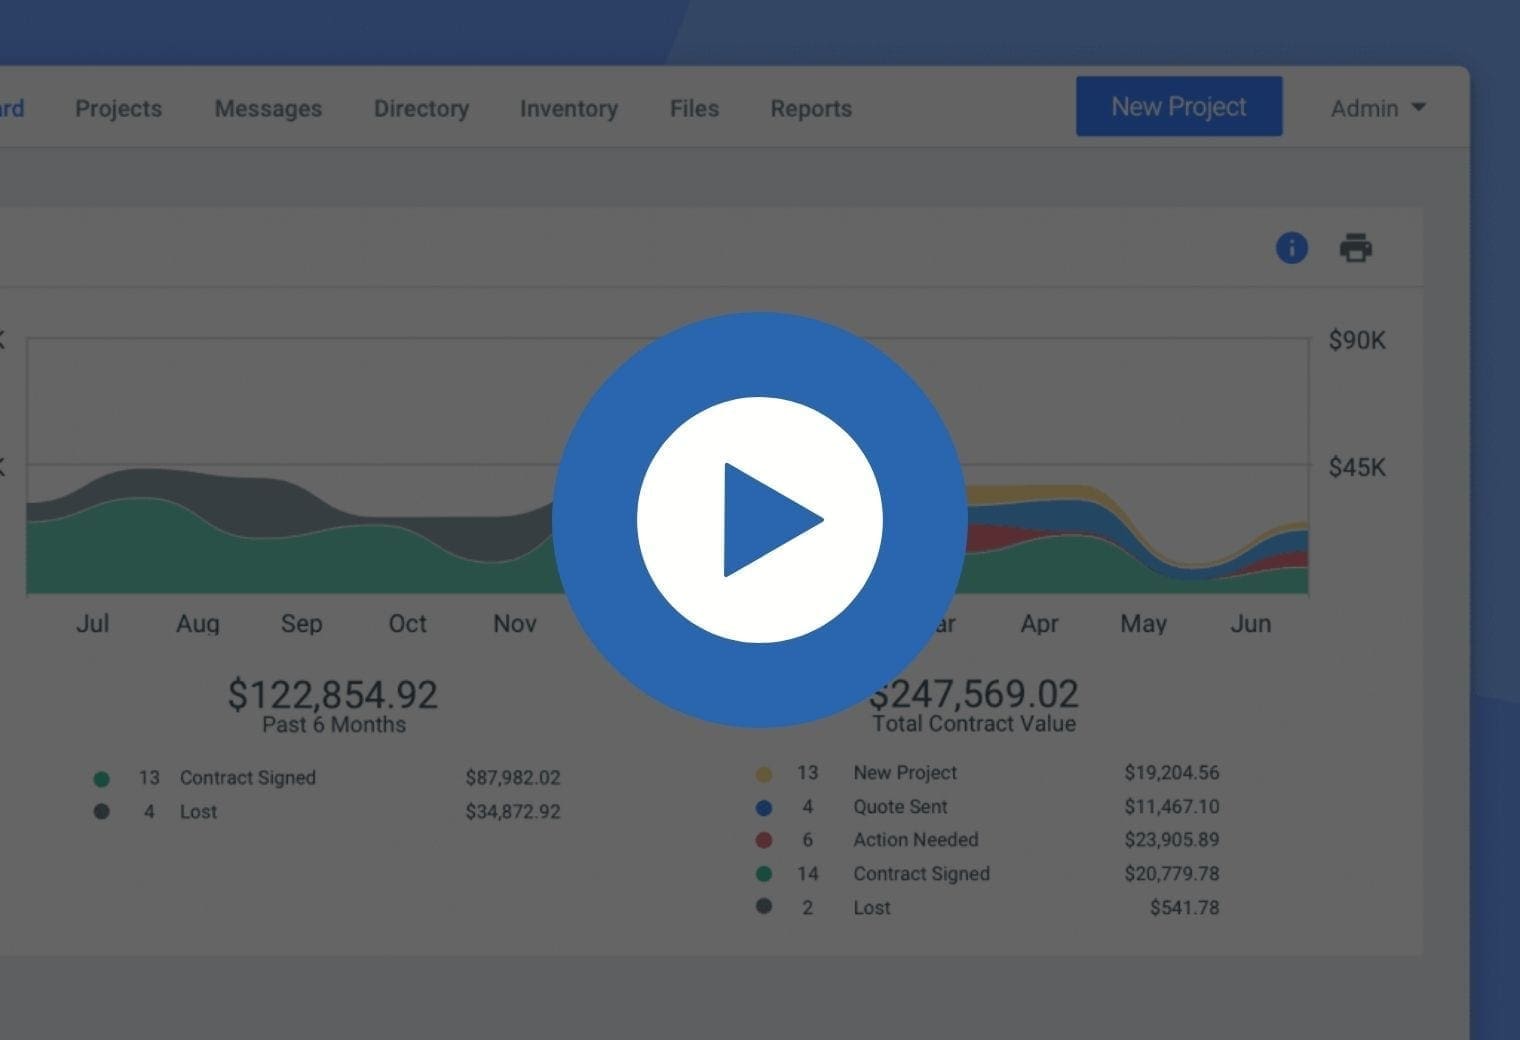The height and width of the screenshot is (1040, 1520).
Task: Click the $90K axis value
Action: (x=1357, y=341)
